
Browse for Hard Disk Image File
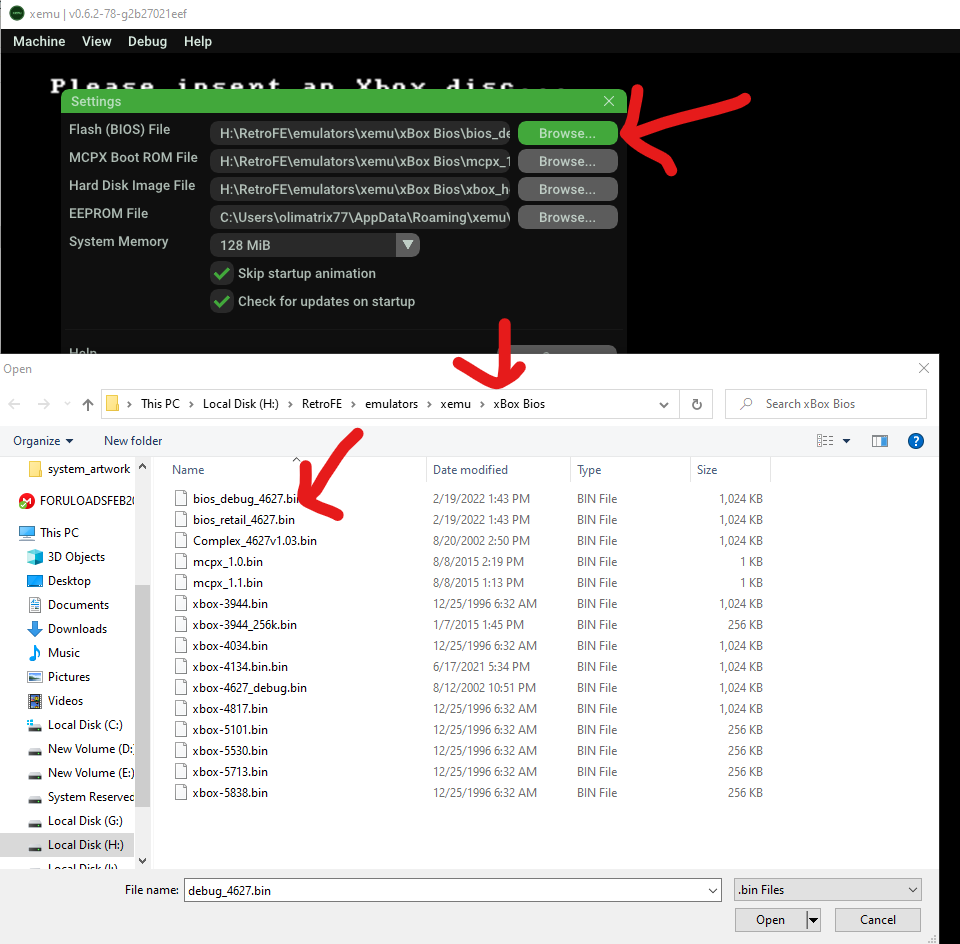[567, 190]
